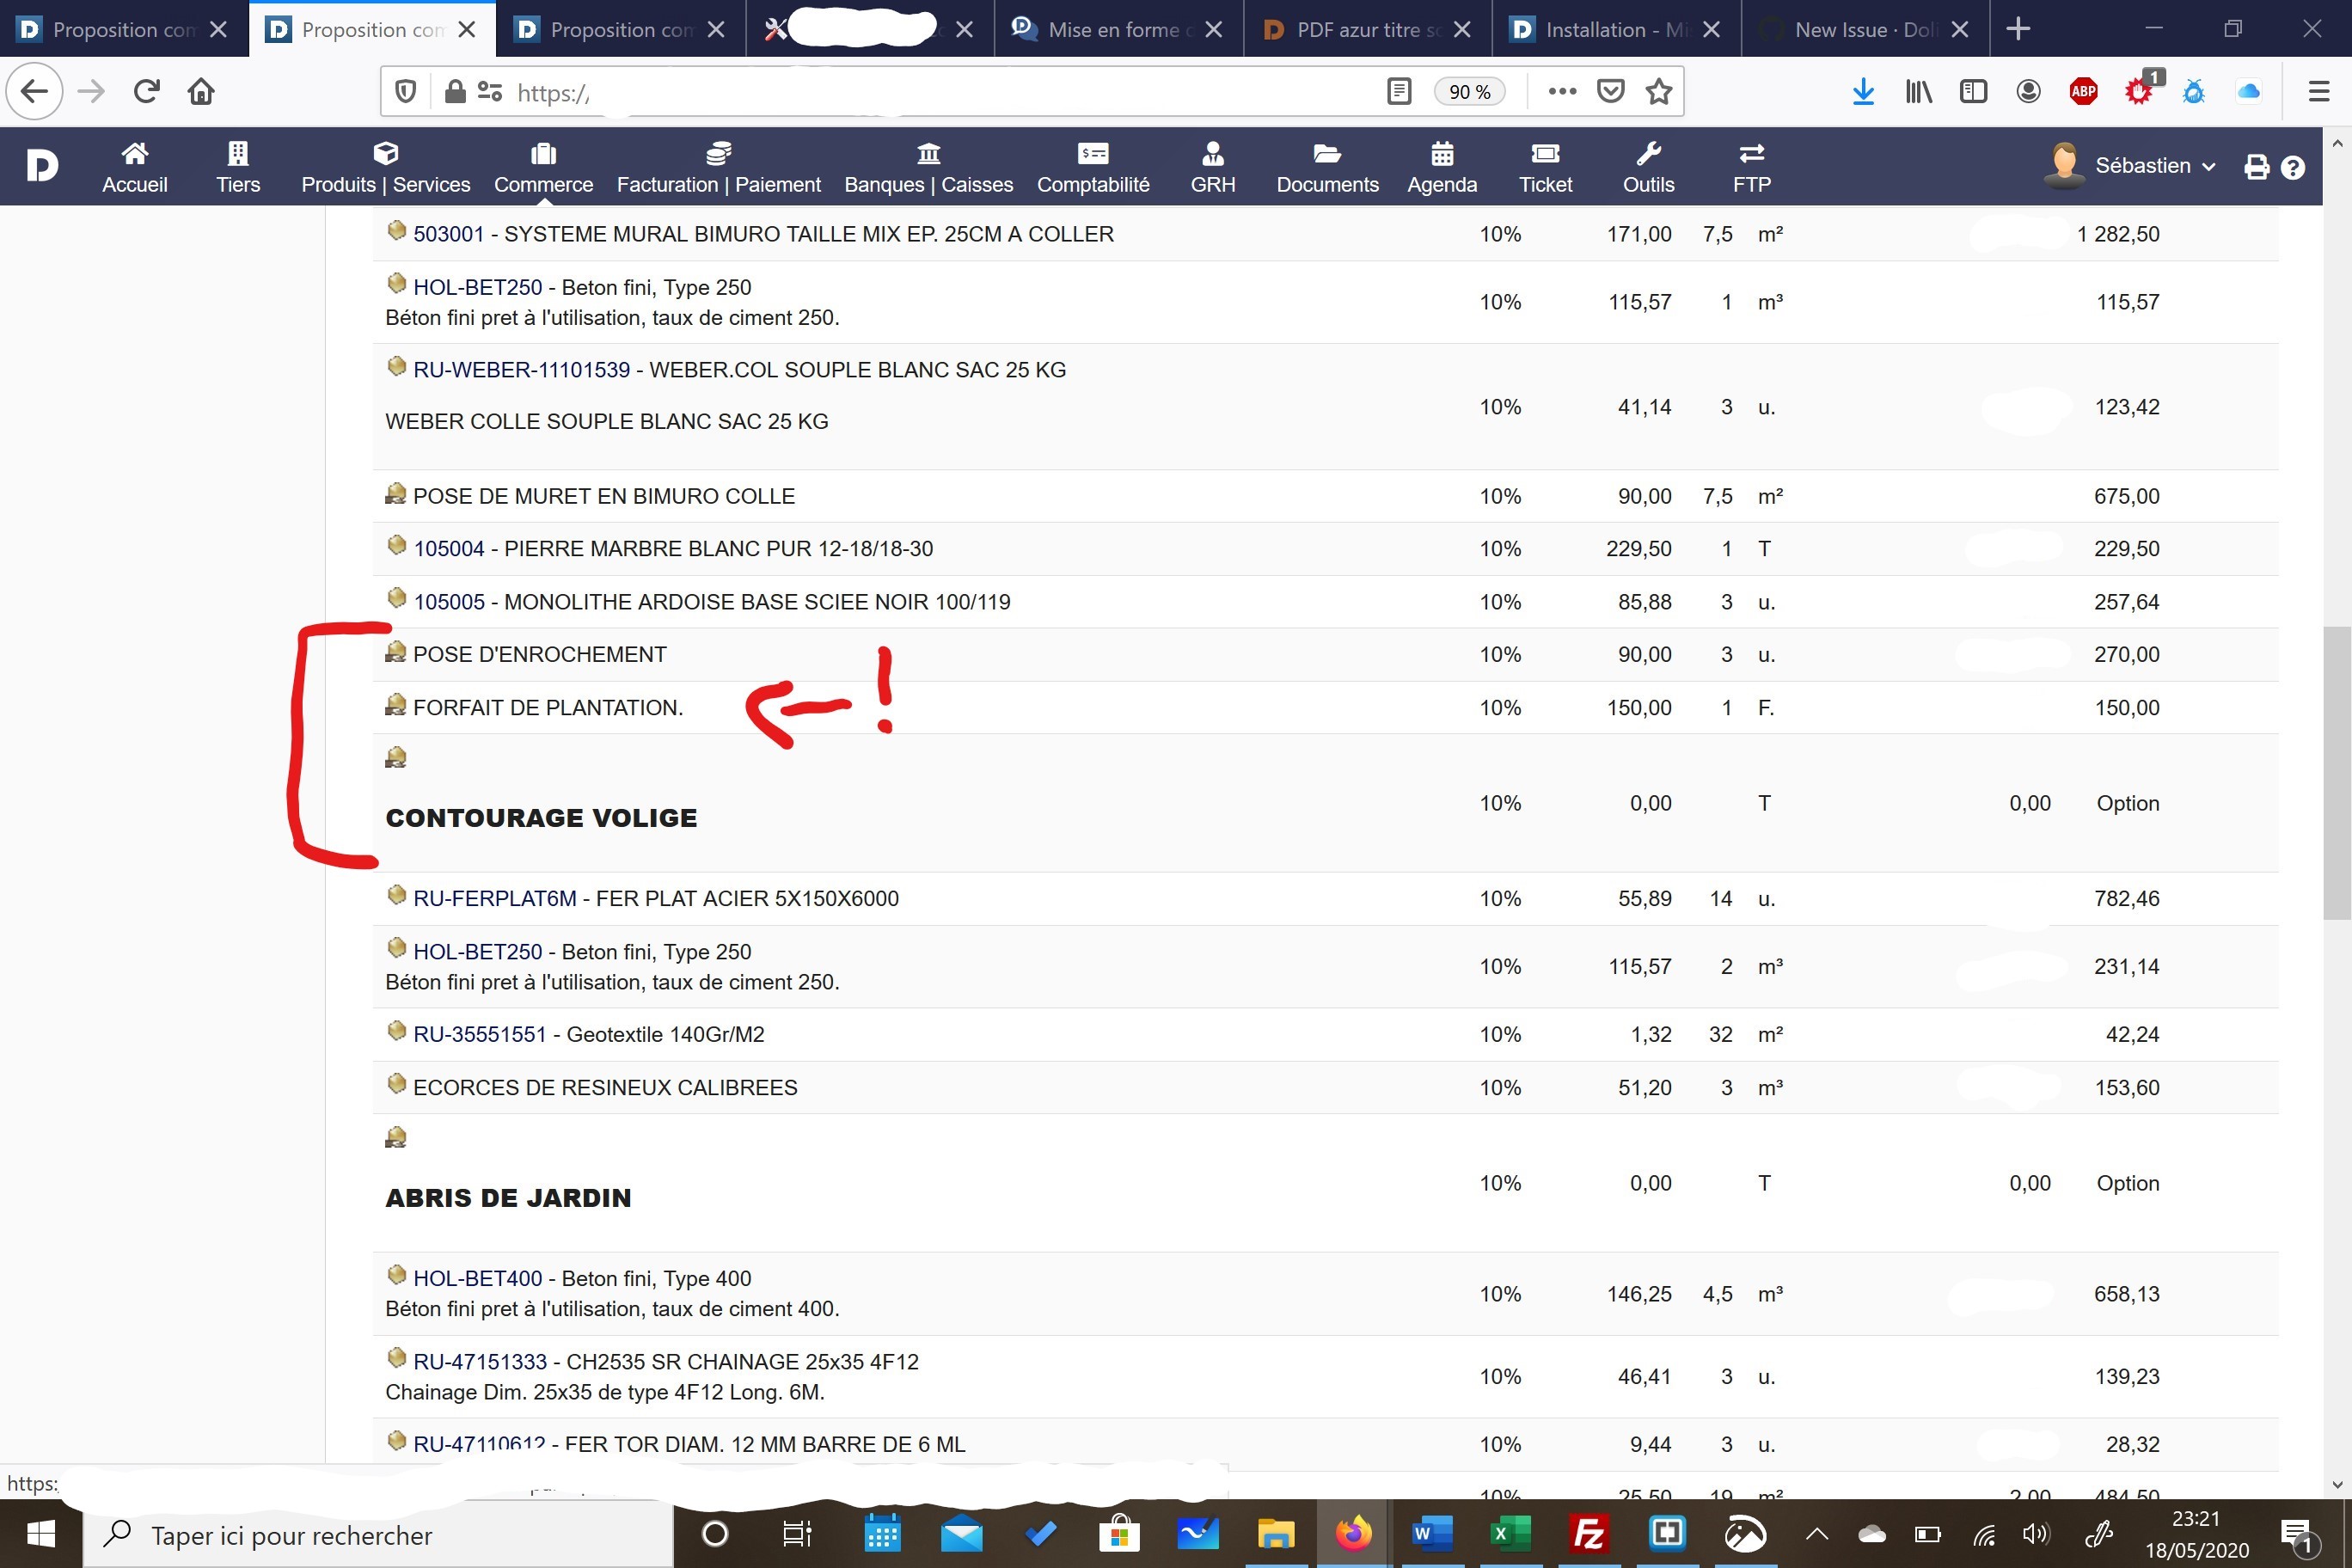Screen dimensions: 2352x1568
Task: Open product link 105004
Action: pos(448,549)
